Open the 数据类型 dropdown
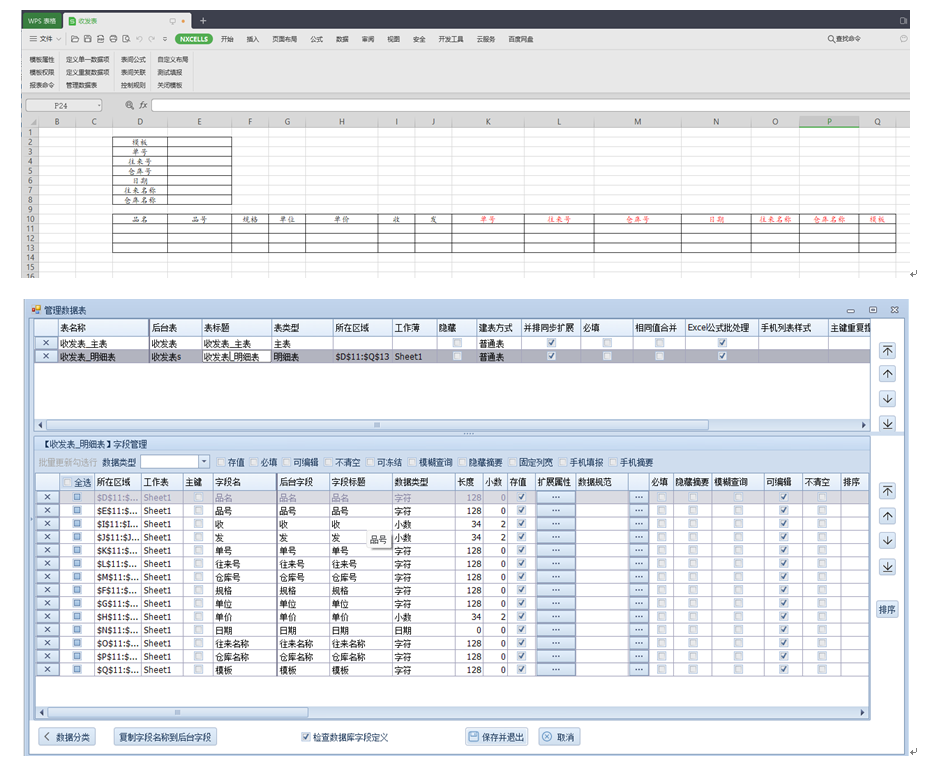 click(204, 462)
